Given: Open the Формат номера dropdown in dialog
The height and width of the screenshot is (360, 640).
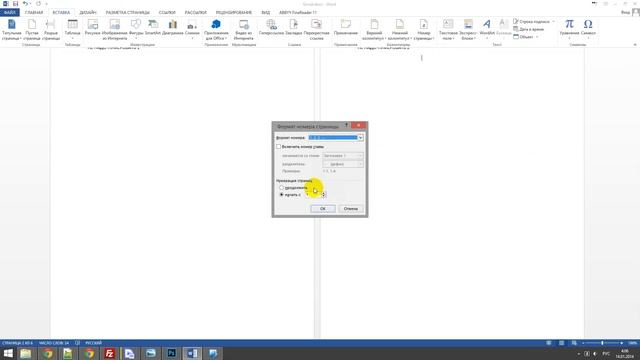Looking at the screenshot, I should click(336, 138).
